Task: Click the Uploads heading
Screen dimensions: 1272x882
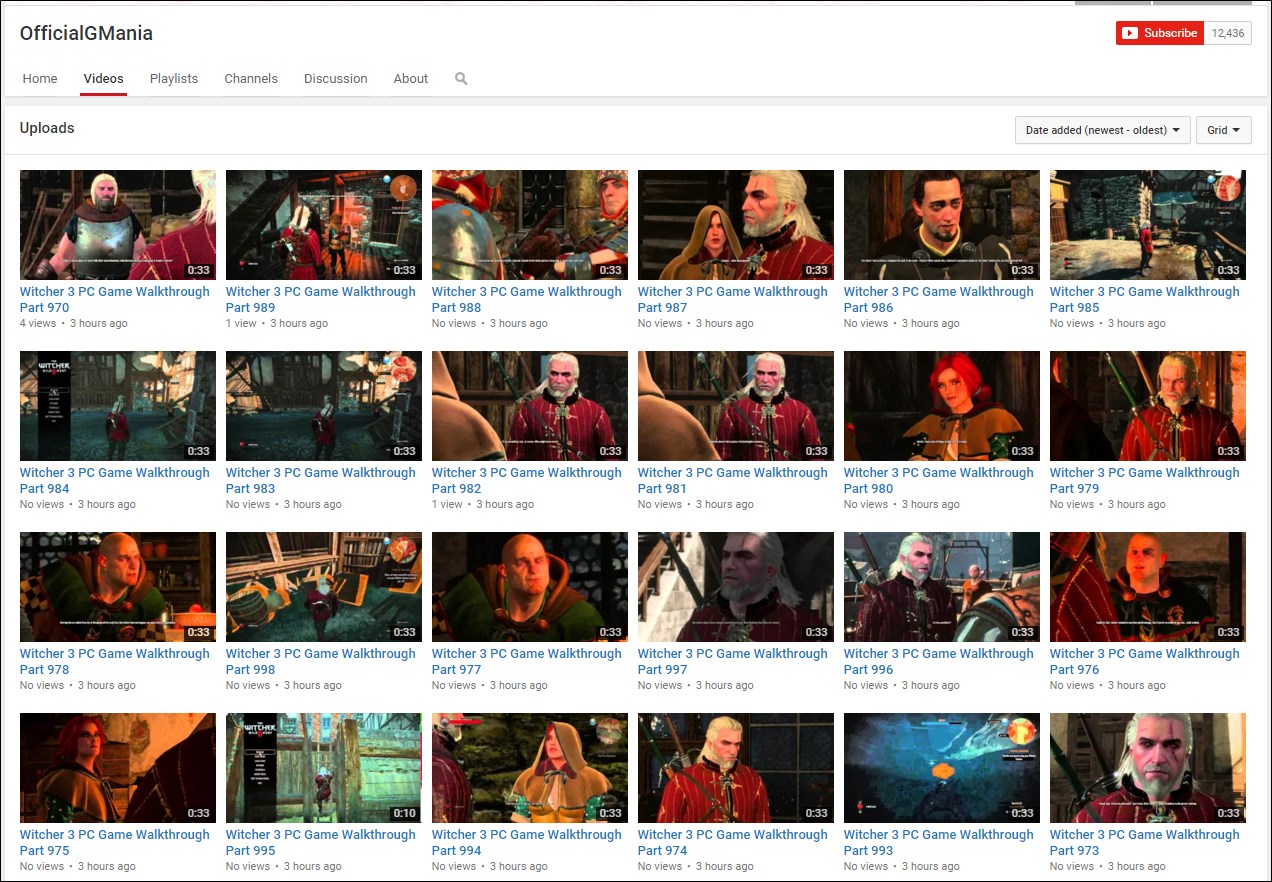Action: pos(47,128)
